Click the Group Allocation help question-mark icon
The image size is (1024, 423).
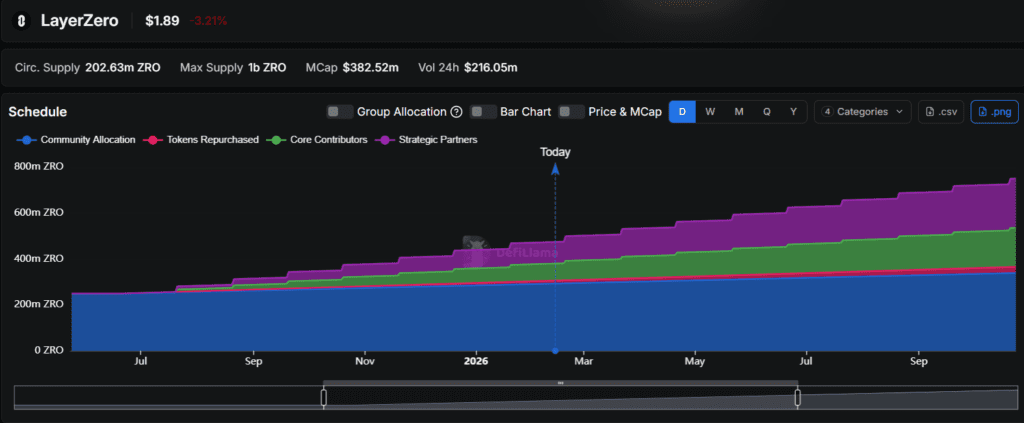click(x=456, y=112)
